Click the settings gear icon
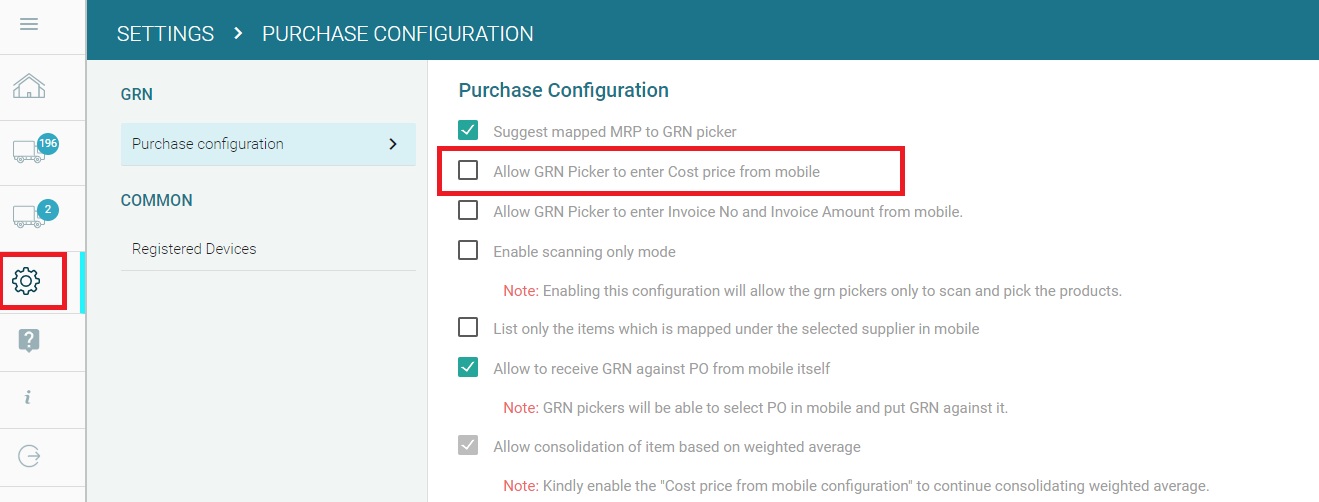 (27, 281)
